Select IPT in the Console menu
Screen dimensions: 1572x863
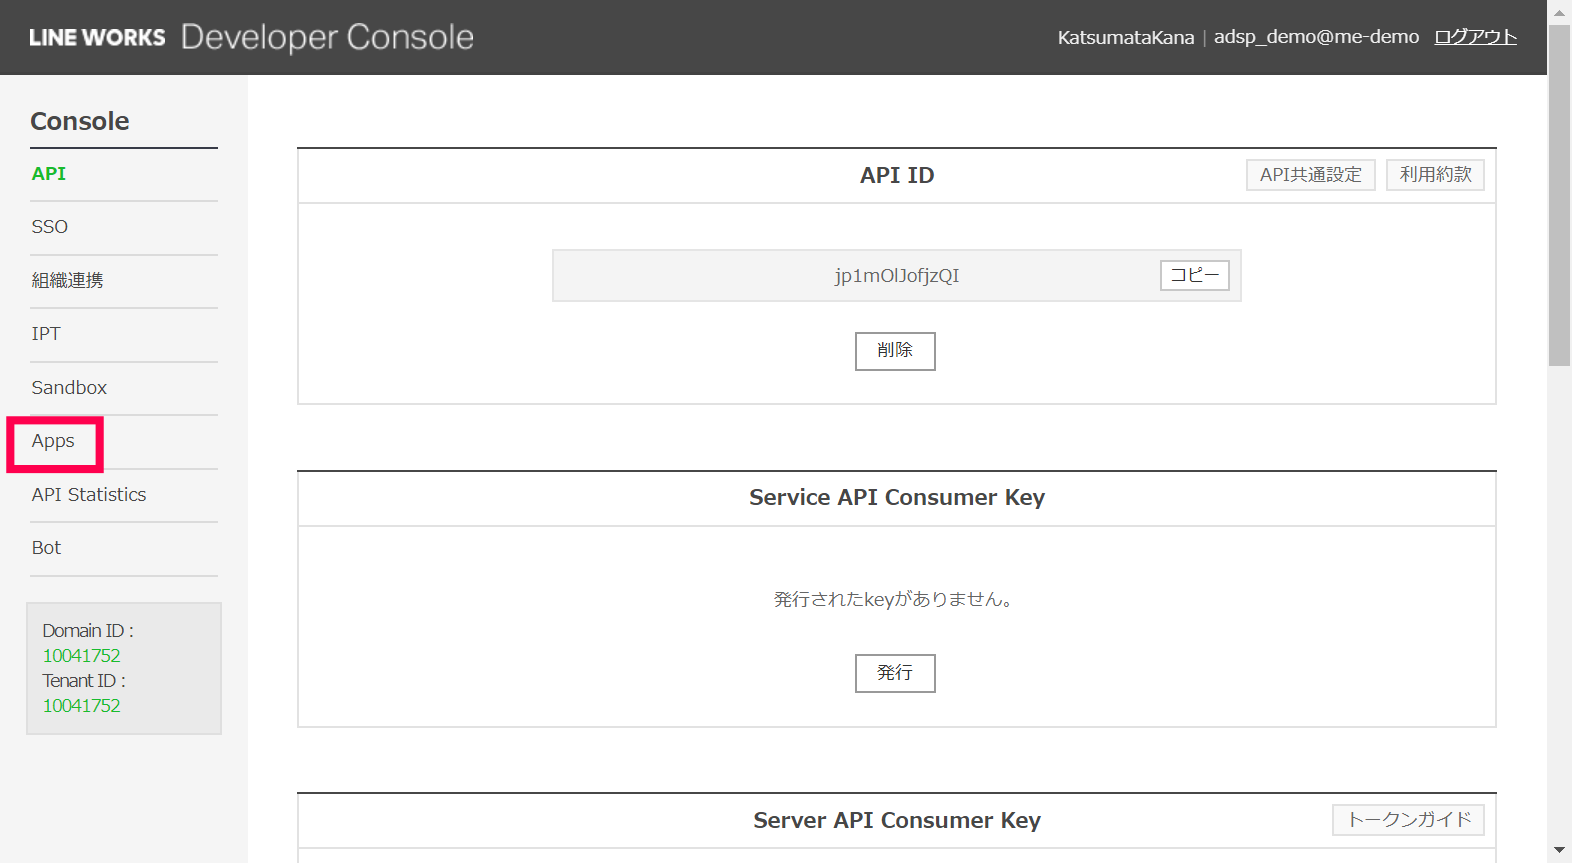pos(46,334)
